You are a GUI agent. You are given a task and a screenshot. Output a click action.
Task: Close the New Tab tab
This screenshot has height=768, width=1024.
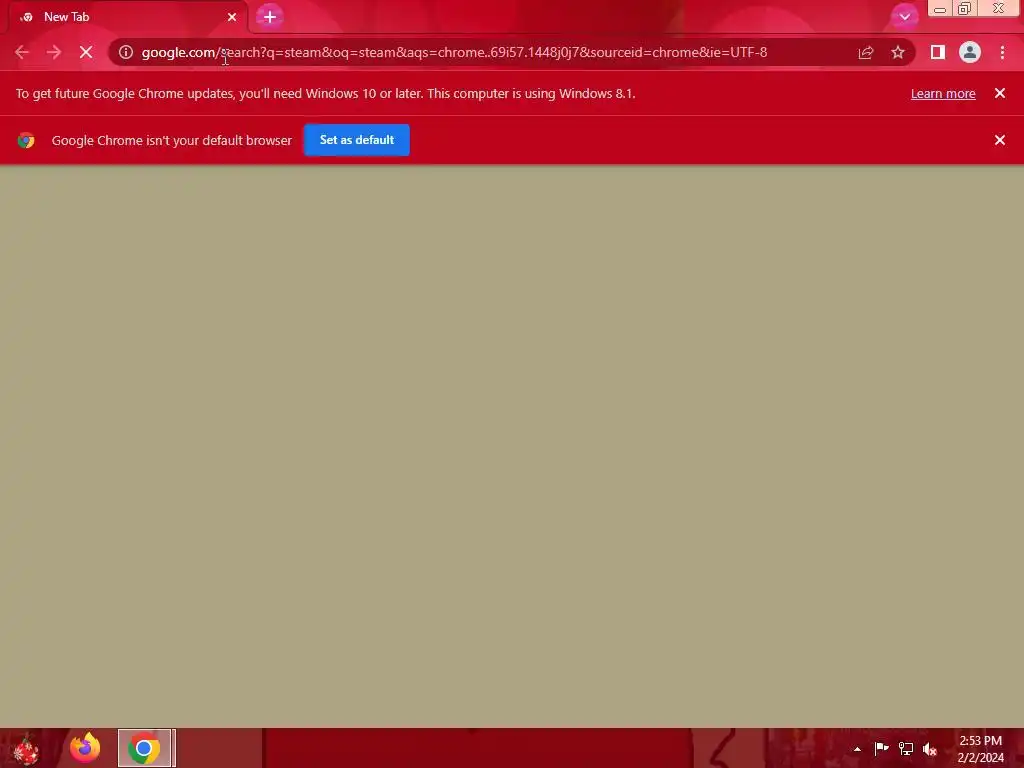(x=232, y=17)
